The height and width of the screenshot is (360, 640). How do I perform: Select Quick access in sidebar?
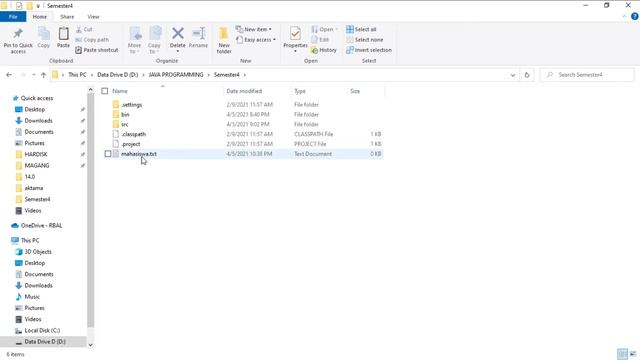pyautogui.click(x=37, y=98)
